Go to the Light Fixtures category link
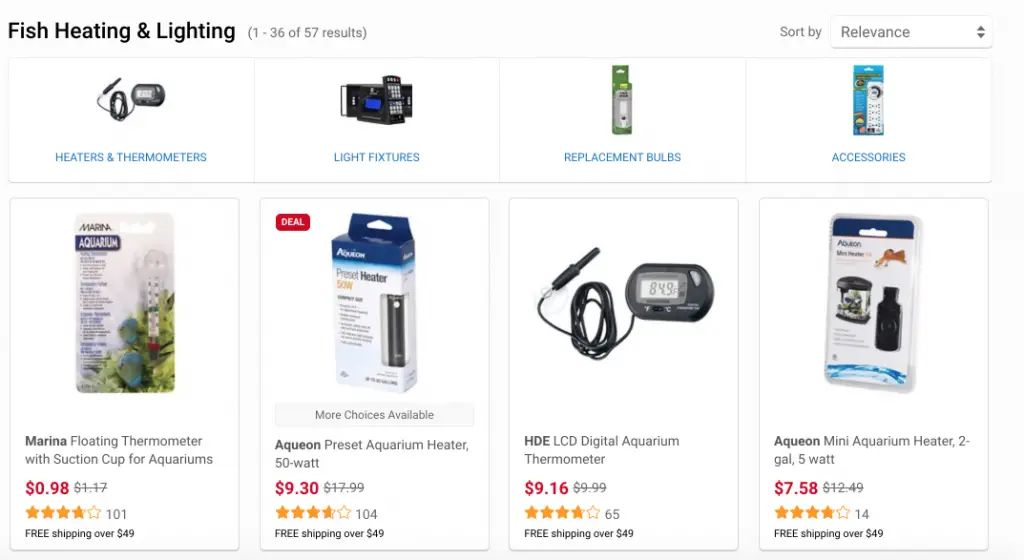The height and width of the screenshot is (560, 1024). (376, 157)
